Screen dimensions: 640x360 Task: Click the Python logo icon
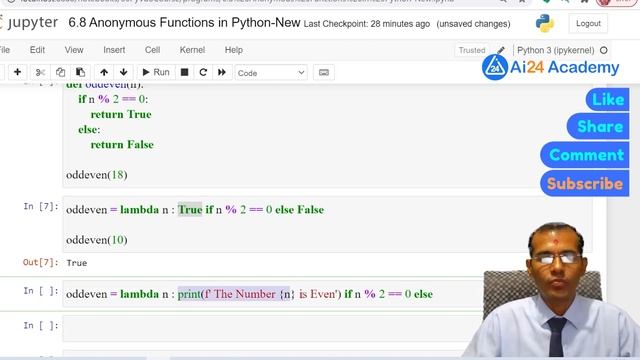click(544, 23)
